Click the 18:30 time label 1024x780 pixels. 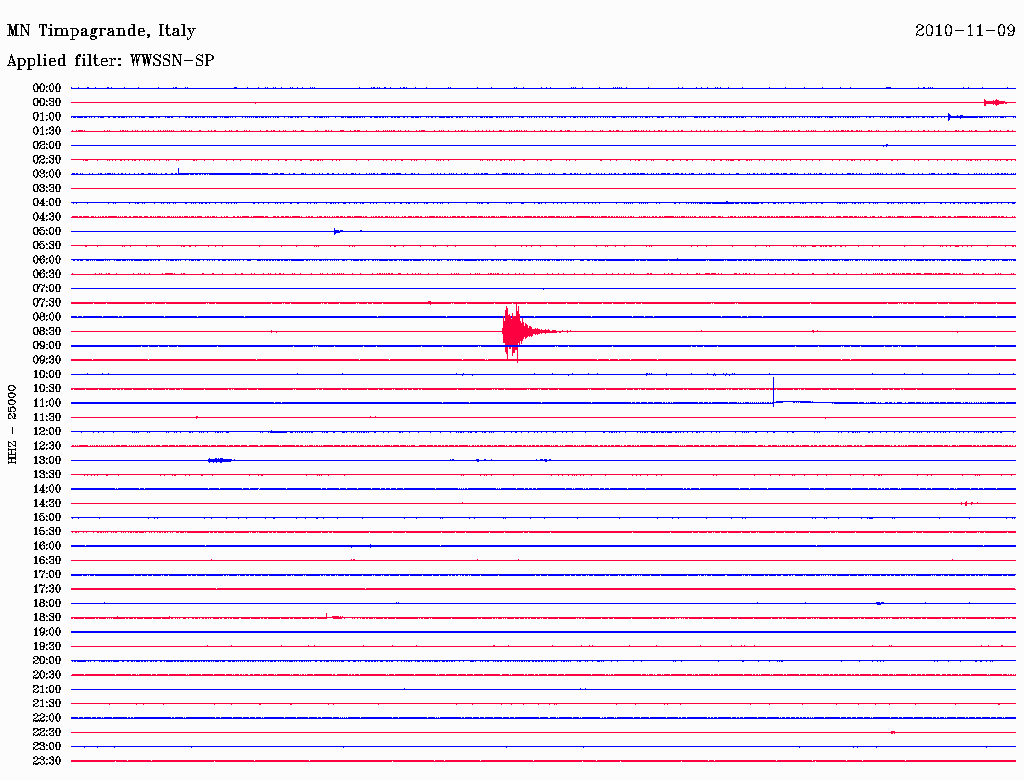click(47, 618)
